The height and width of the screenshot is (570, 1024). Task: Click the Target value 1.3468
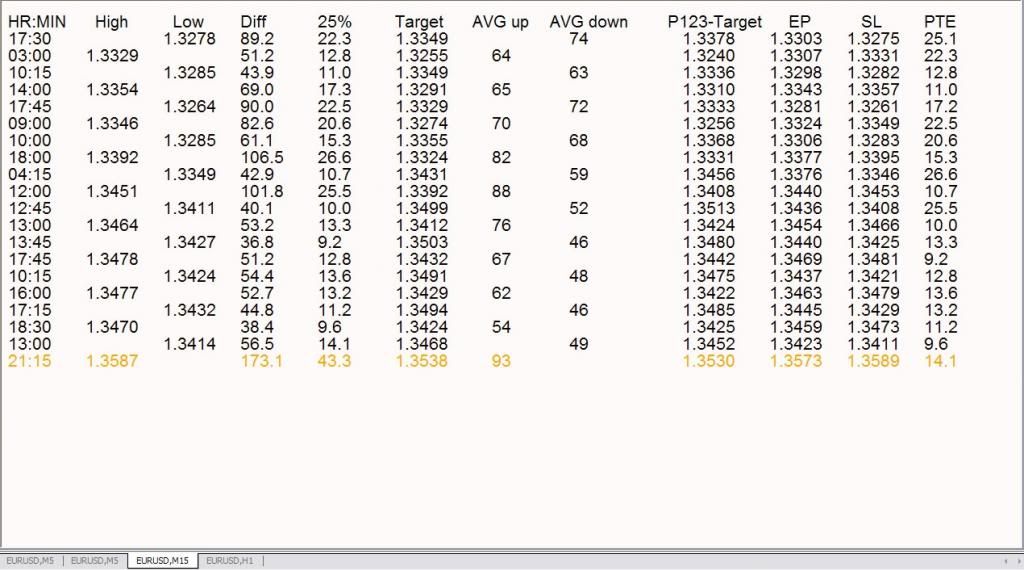(422, 345)
